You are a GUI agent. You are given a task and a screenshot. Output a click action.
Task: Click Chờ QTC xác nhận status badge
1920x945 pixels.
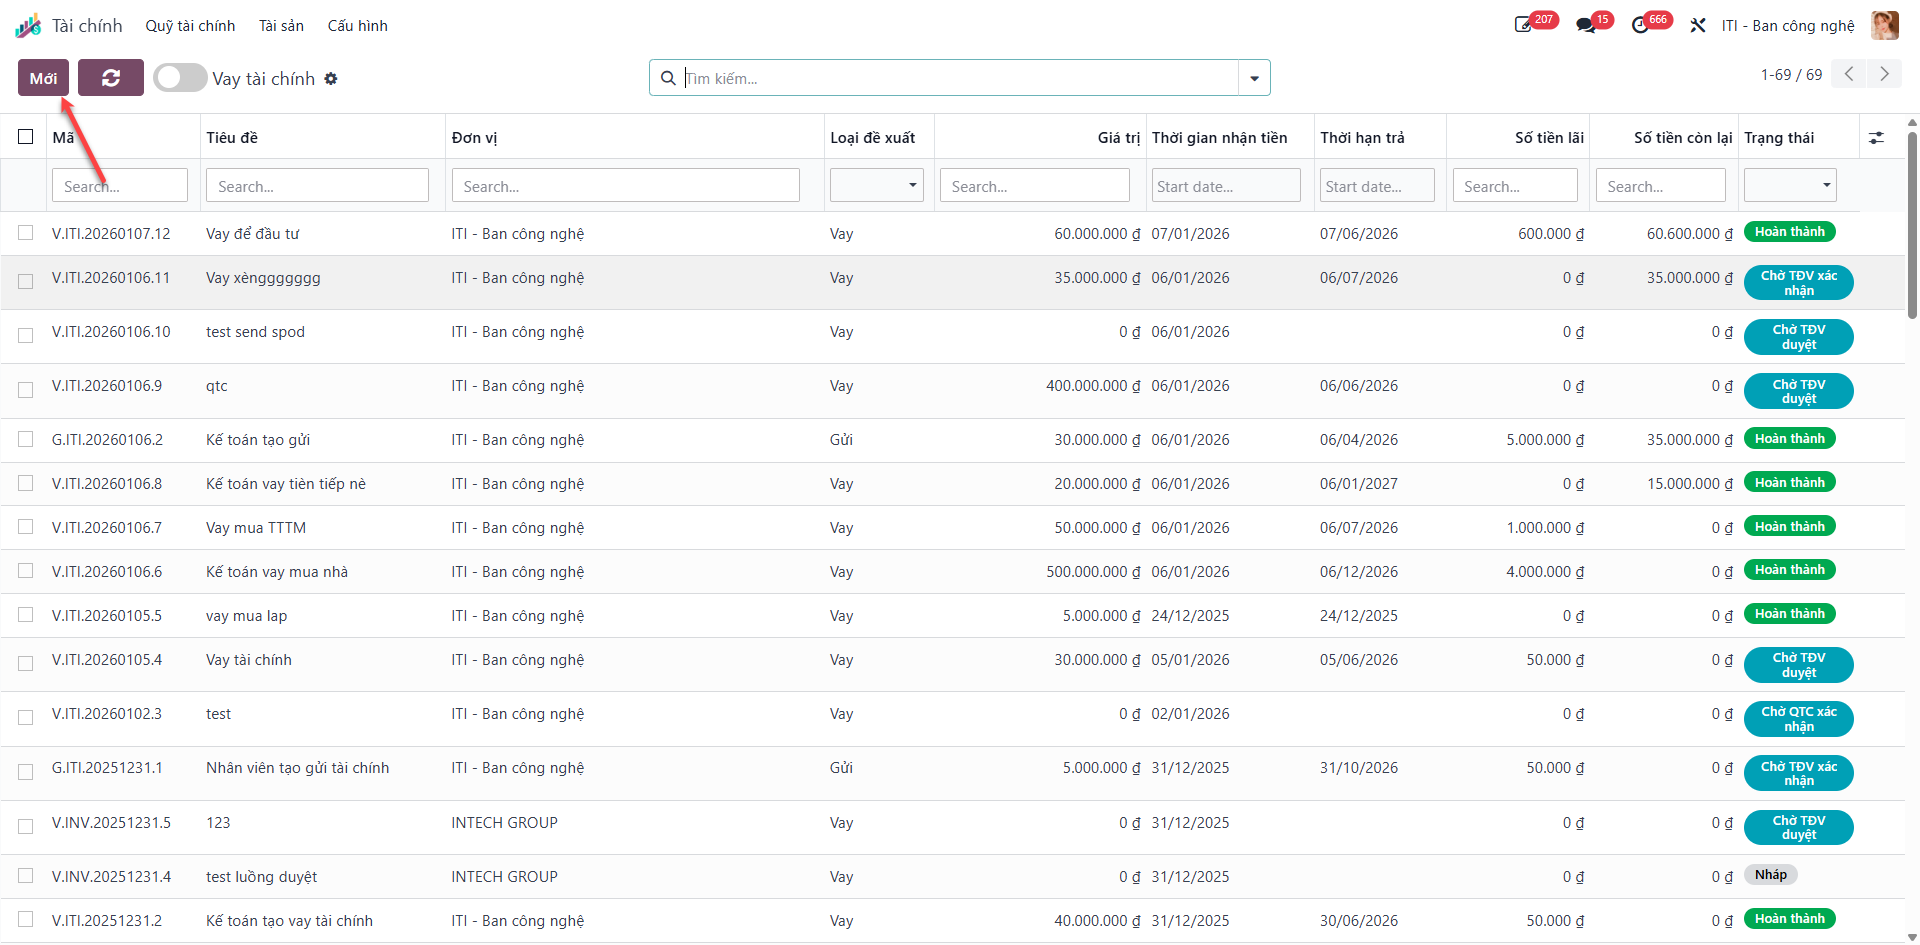click(x=1798, y=719)
